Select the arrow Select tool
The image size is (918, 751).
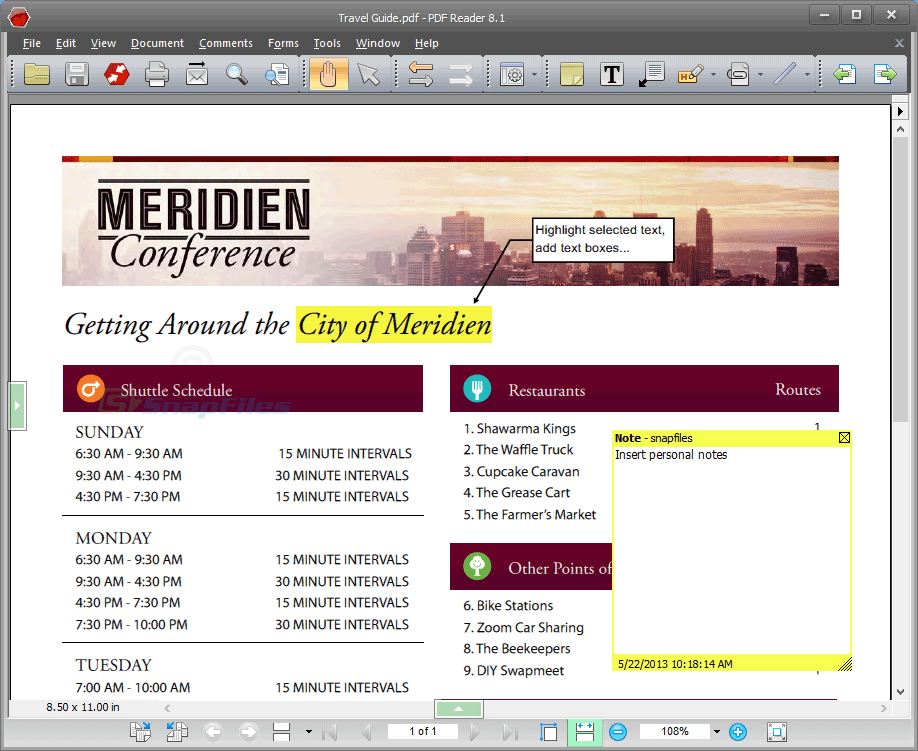click(369, 74)
